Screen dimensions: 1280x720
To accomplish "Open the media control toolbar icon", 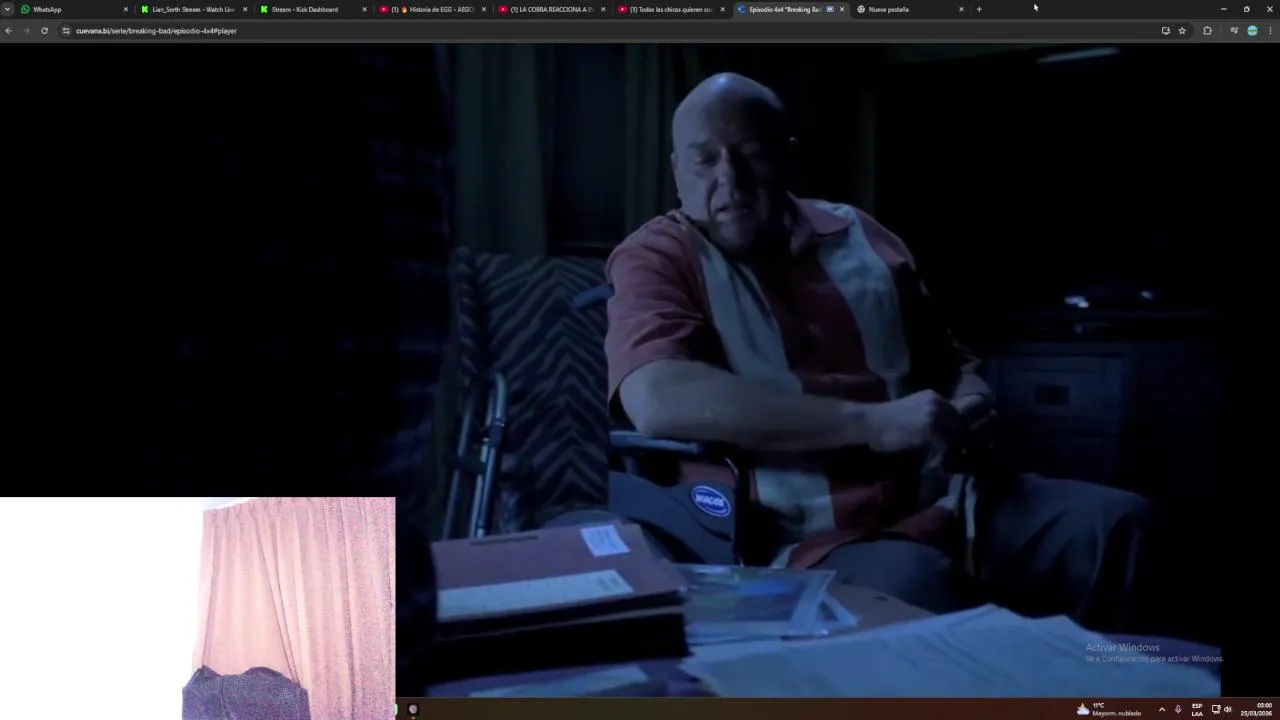I will (1234, 31).
